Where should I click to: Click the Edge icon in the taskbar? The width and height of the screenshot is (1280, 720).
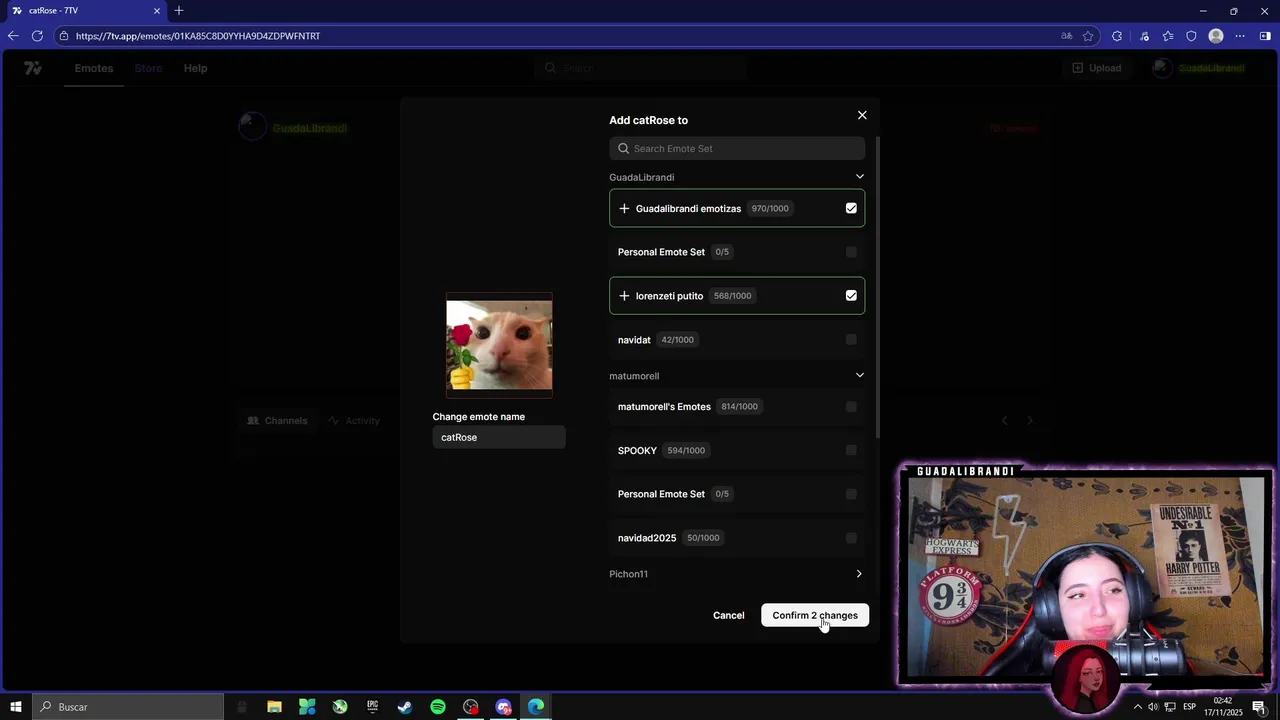(x=536, y=707)
